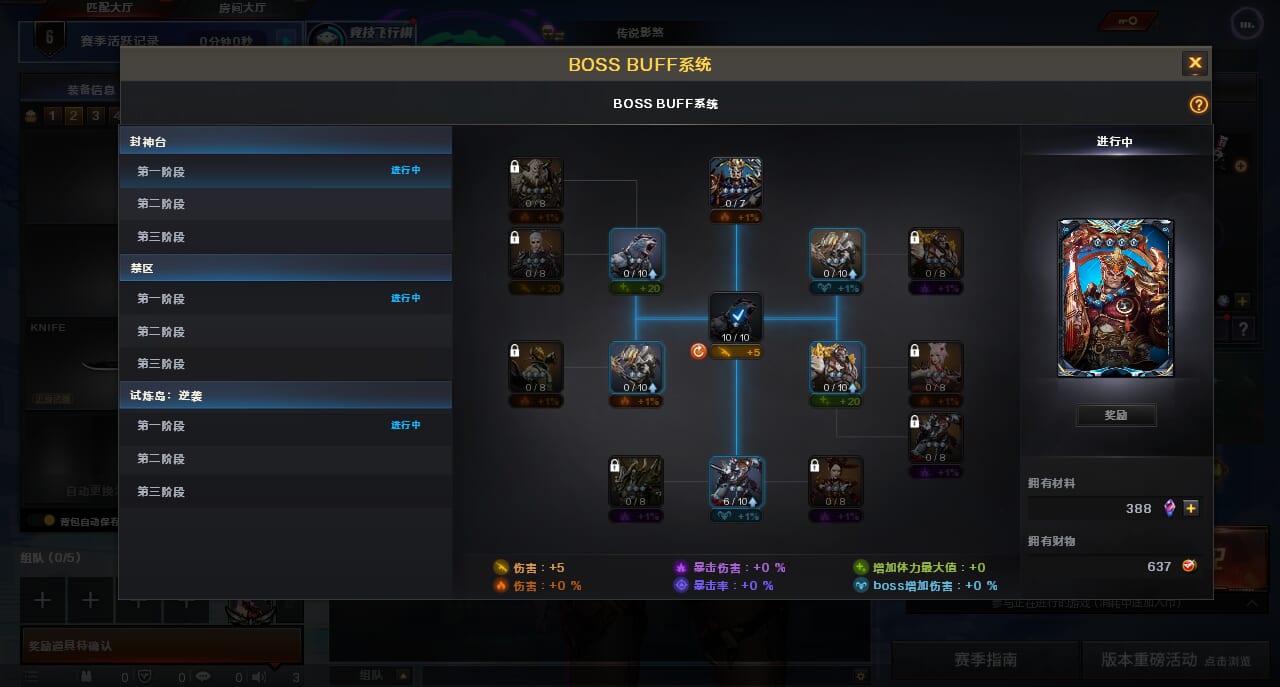The height and width of the screenshot is (687, 1280).
Task: Click the gold coin icon beside 637
Action: tap(1189, 566)
